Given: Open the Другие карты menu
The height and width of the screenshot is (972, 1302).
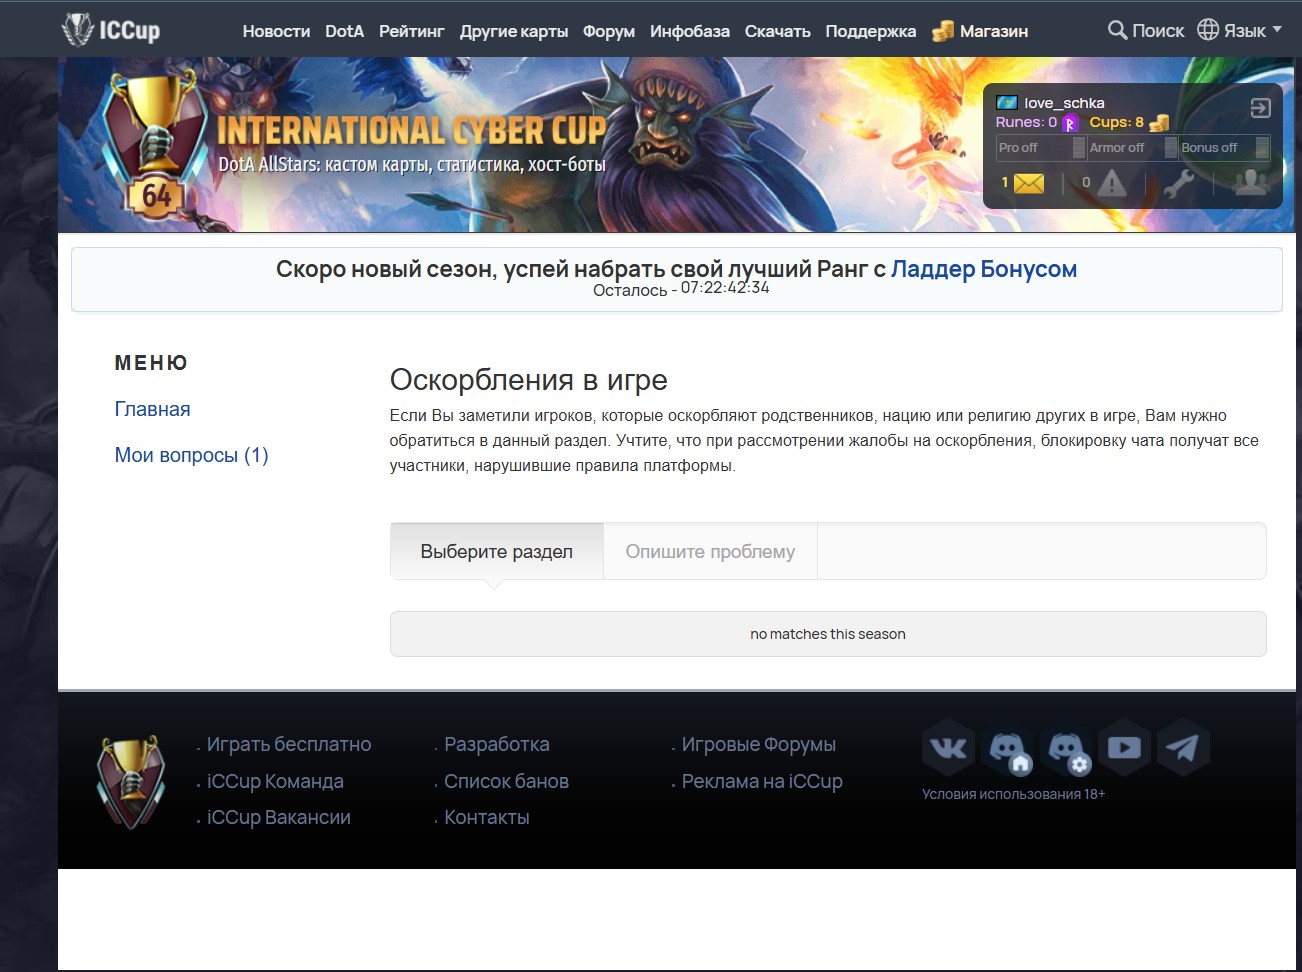Looking at the screenshot, I should [514, 31].
